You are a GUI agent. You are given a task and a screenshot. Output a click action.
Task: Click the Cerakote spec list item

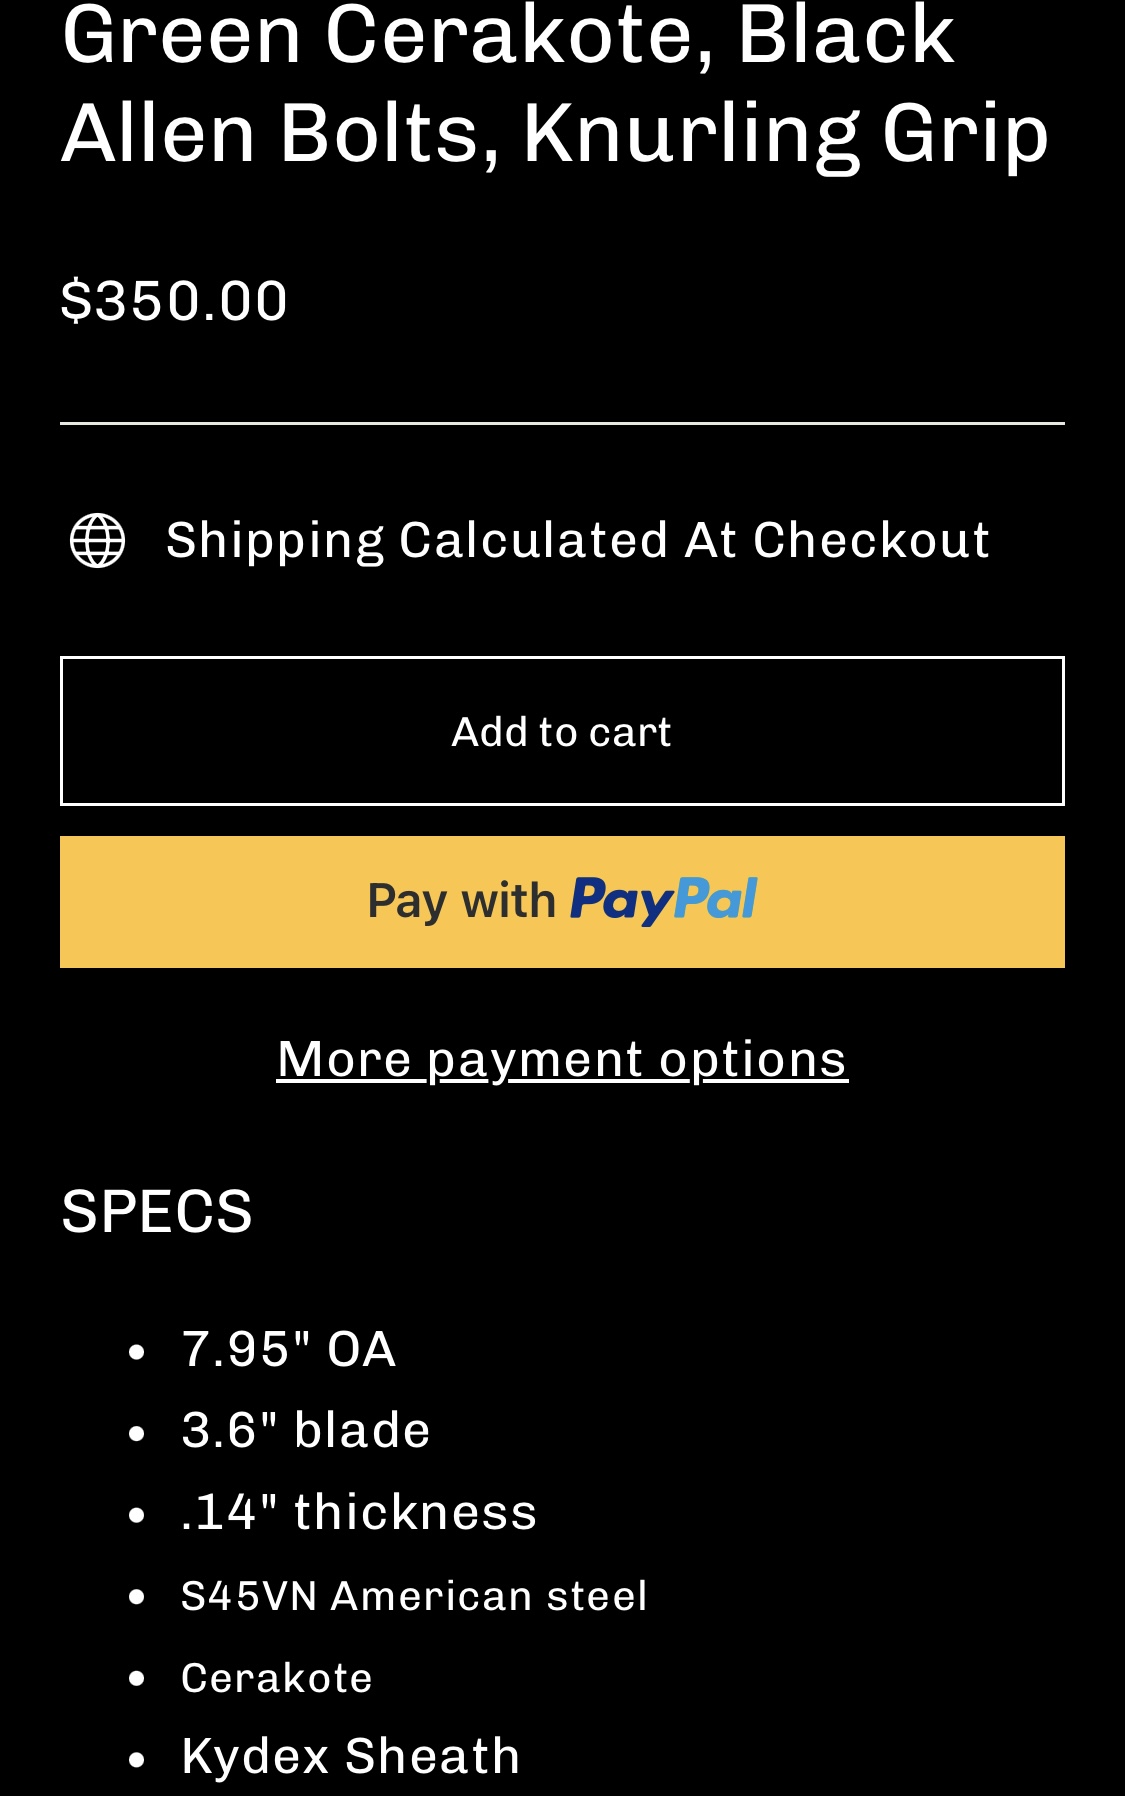pyautogui.click(x=277, y=1678)
